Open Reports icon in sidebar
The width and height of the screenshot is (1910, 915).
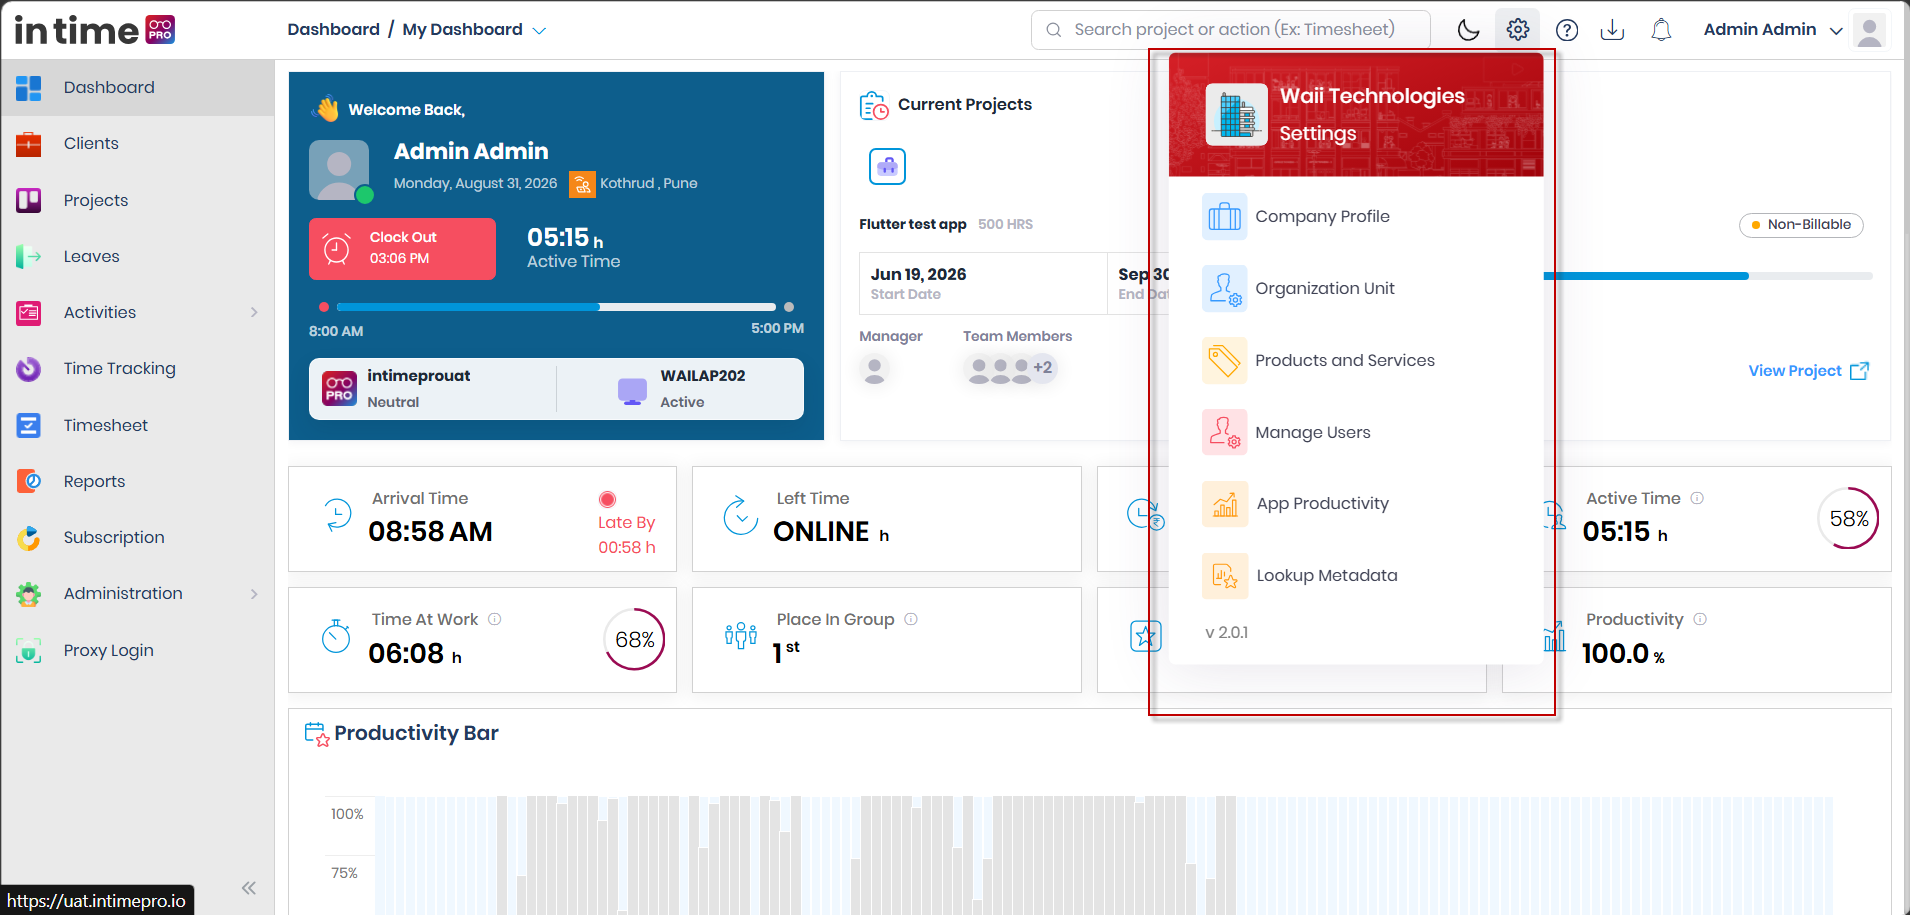28,481
